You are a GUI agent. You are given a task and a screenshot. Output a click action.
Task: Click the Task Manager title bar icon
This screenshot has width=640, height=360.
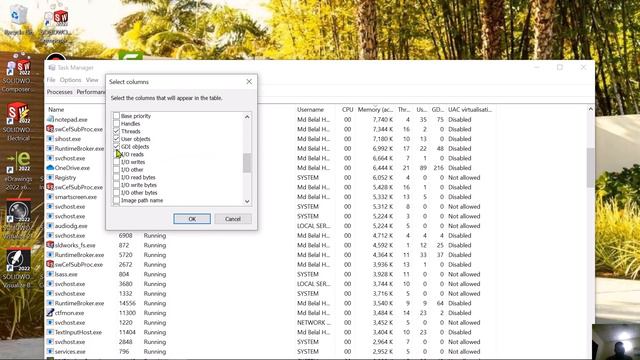51,67
